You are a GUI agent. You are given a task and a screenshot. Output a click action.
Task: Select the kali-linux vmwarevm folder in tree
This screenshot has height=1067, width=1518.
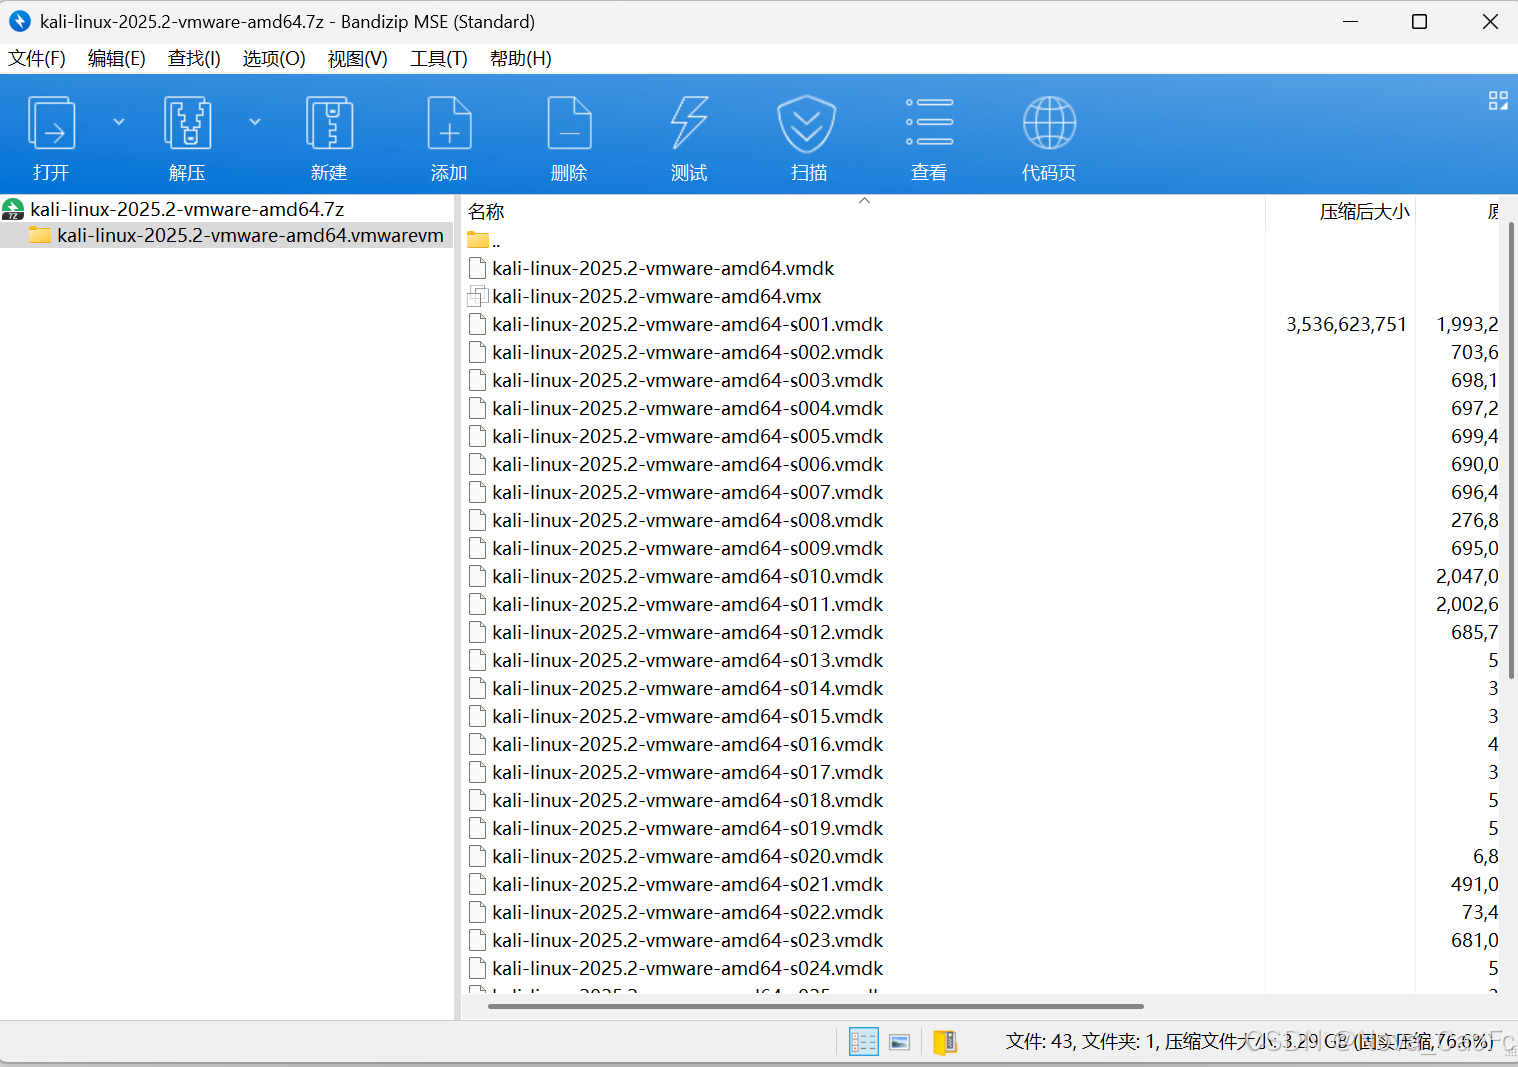point(250,235)
